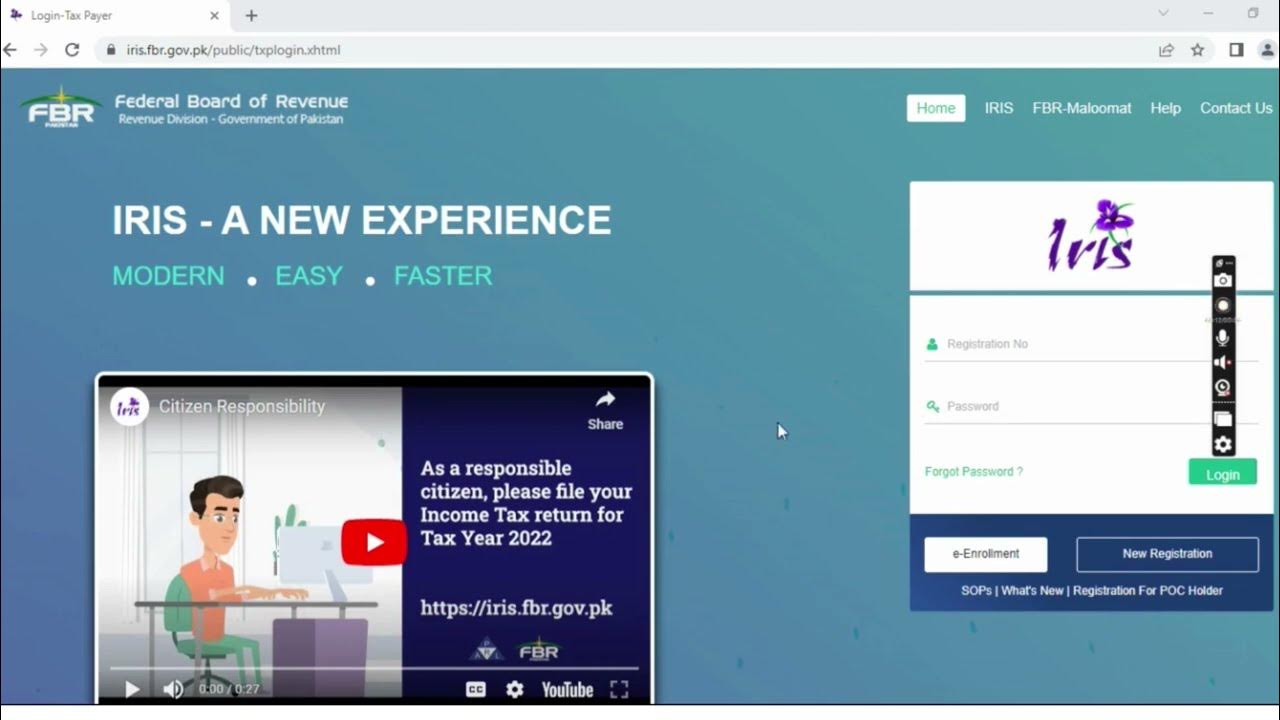The image size is (1280, 720).
Task: Click the Registration No field
Action: (1090, 344)
